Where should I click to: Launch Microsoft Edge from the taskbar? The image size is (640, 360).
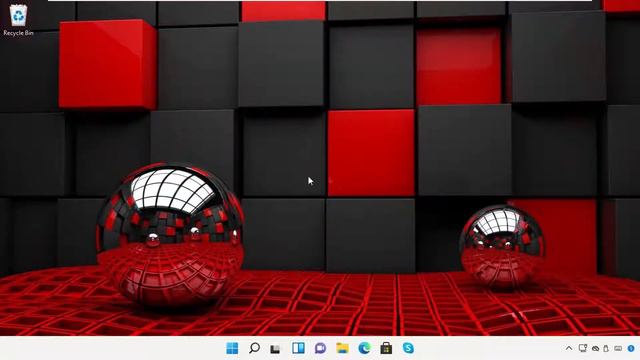tap(364, 348)
